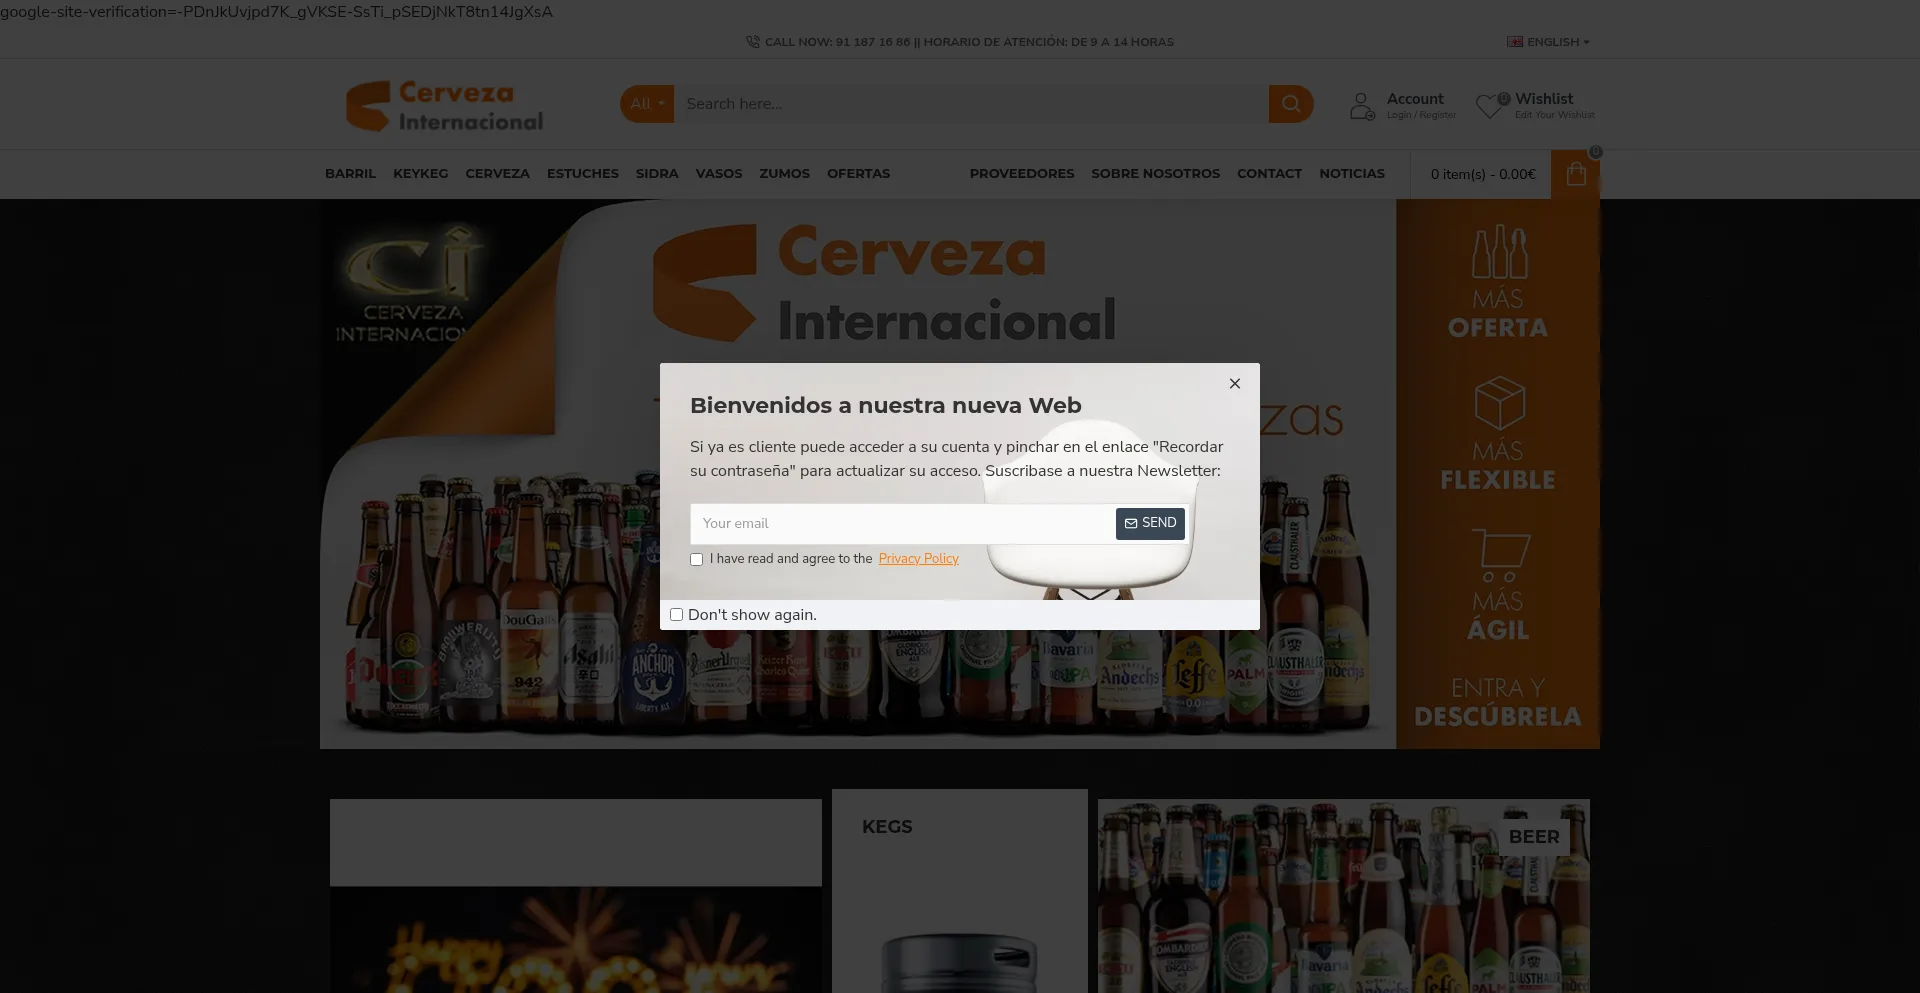Focus the Search here text box

(x=970, y=104)
